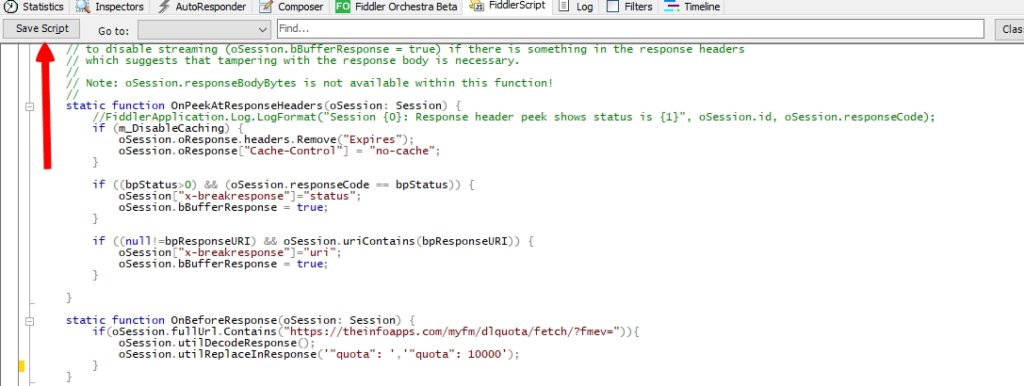Click the Save Script button
This screenshot has height=386, width=1024.
click(42, 29)
